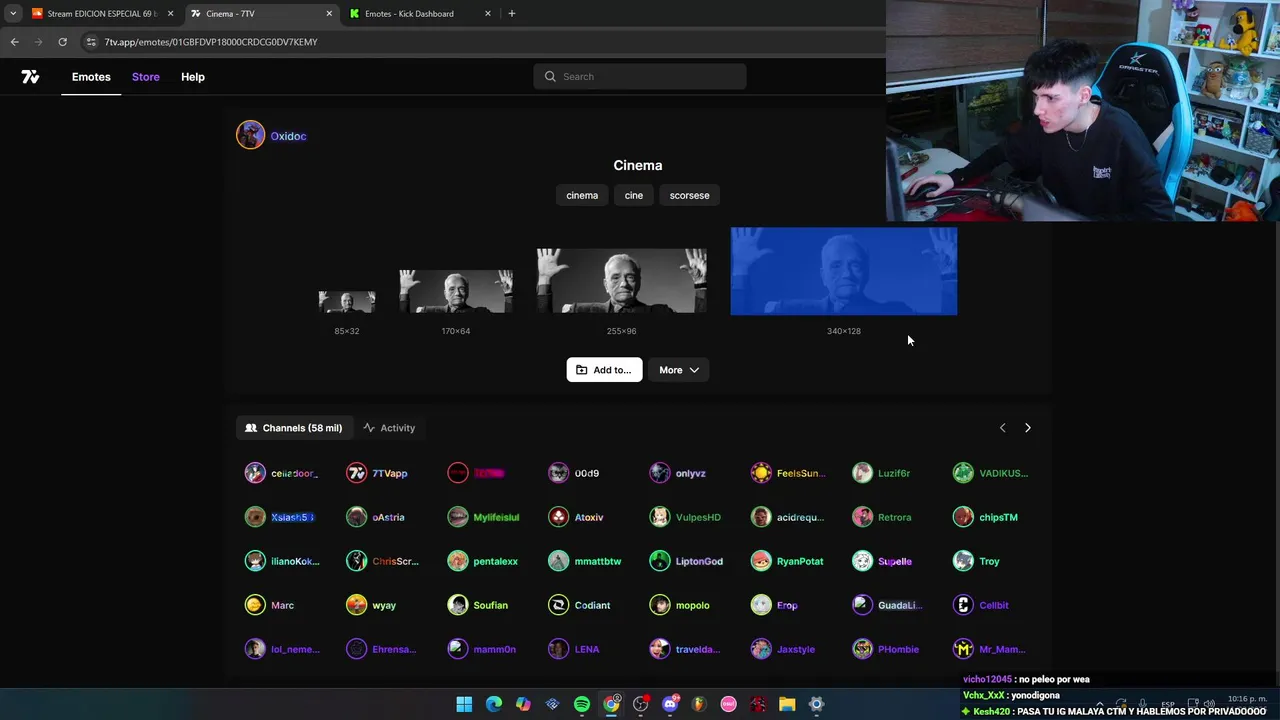Image resolution: width=1280 pixels, height=720 pixels.
Task: Click the 7TV logo icon
Action: (30, 77)
